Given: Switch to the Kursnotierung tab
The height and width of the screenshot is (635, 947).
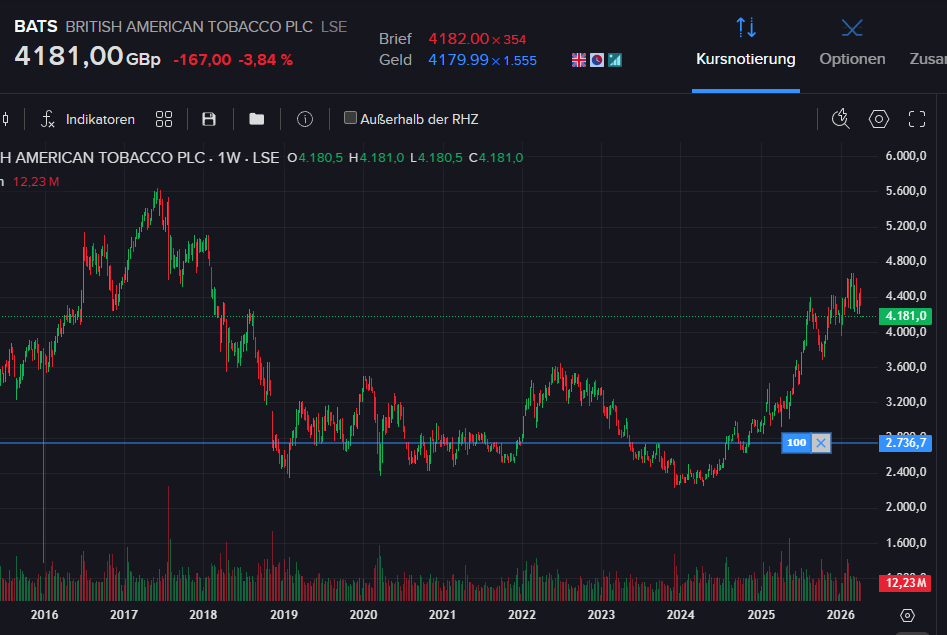Looking at the screenshot, I should (745, 59).
